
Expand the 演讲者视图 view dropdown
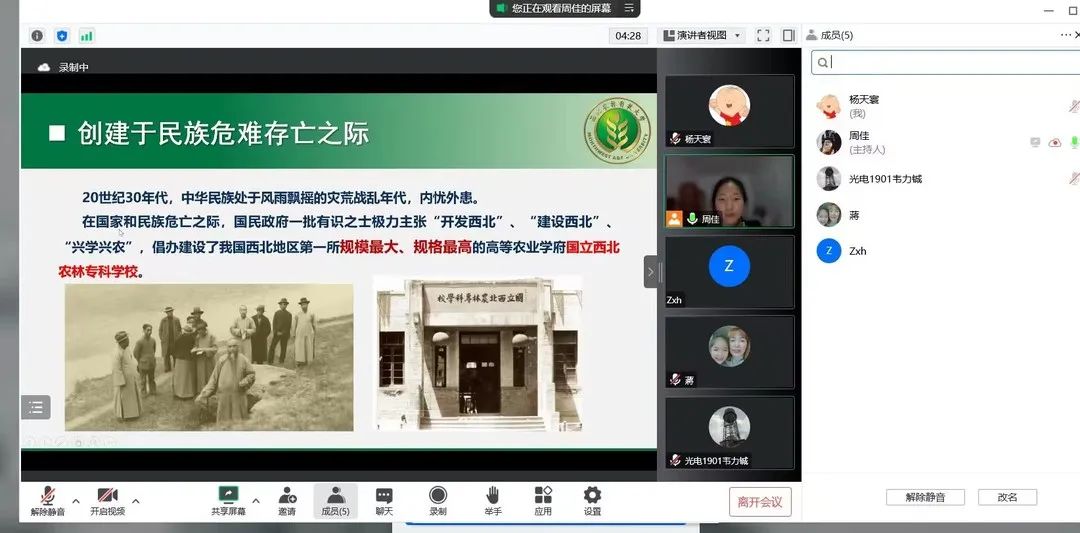[x=702, y=35]
